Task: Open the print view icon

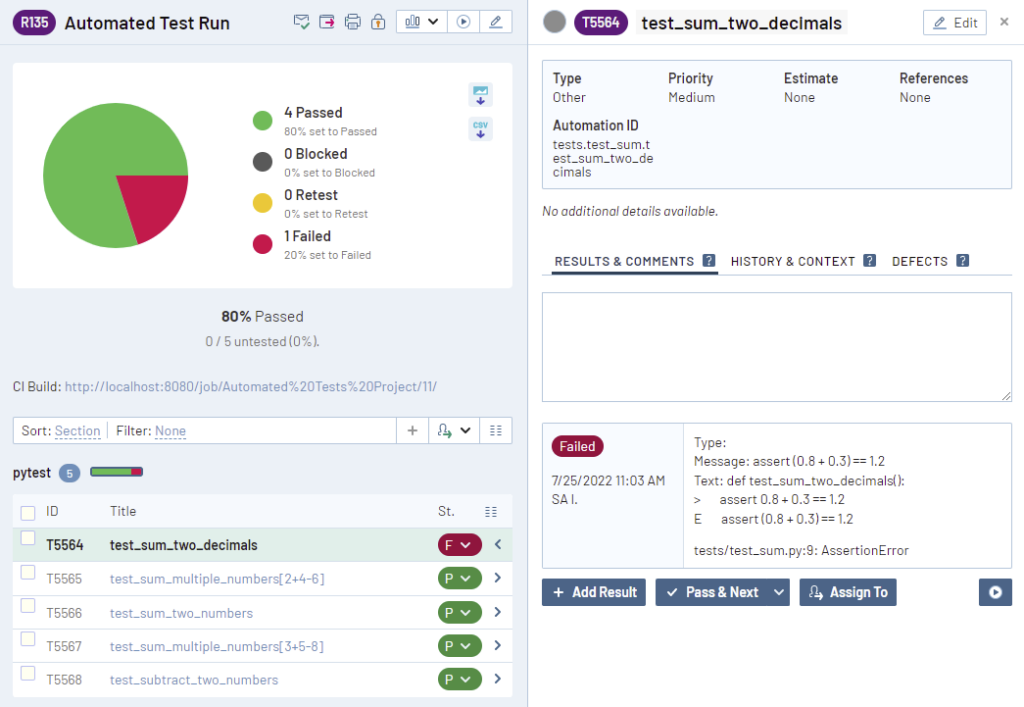Action: coord(352,21)
